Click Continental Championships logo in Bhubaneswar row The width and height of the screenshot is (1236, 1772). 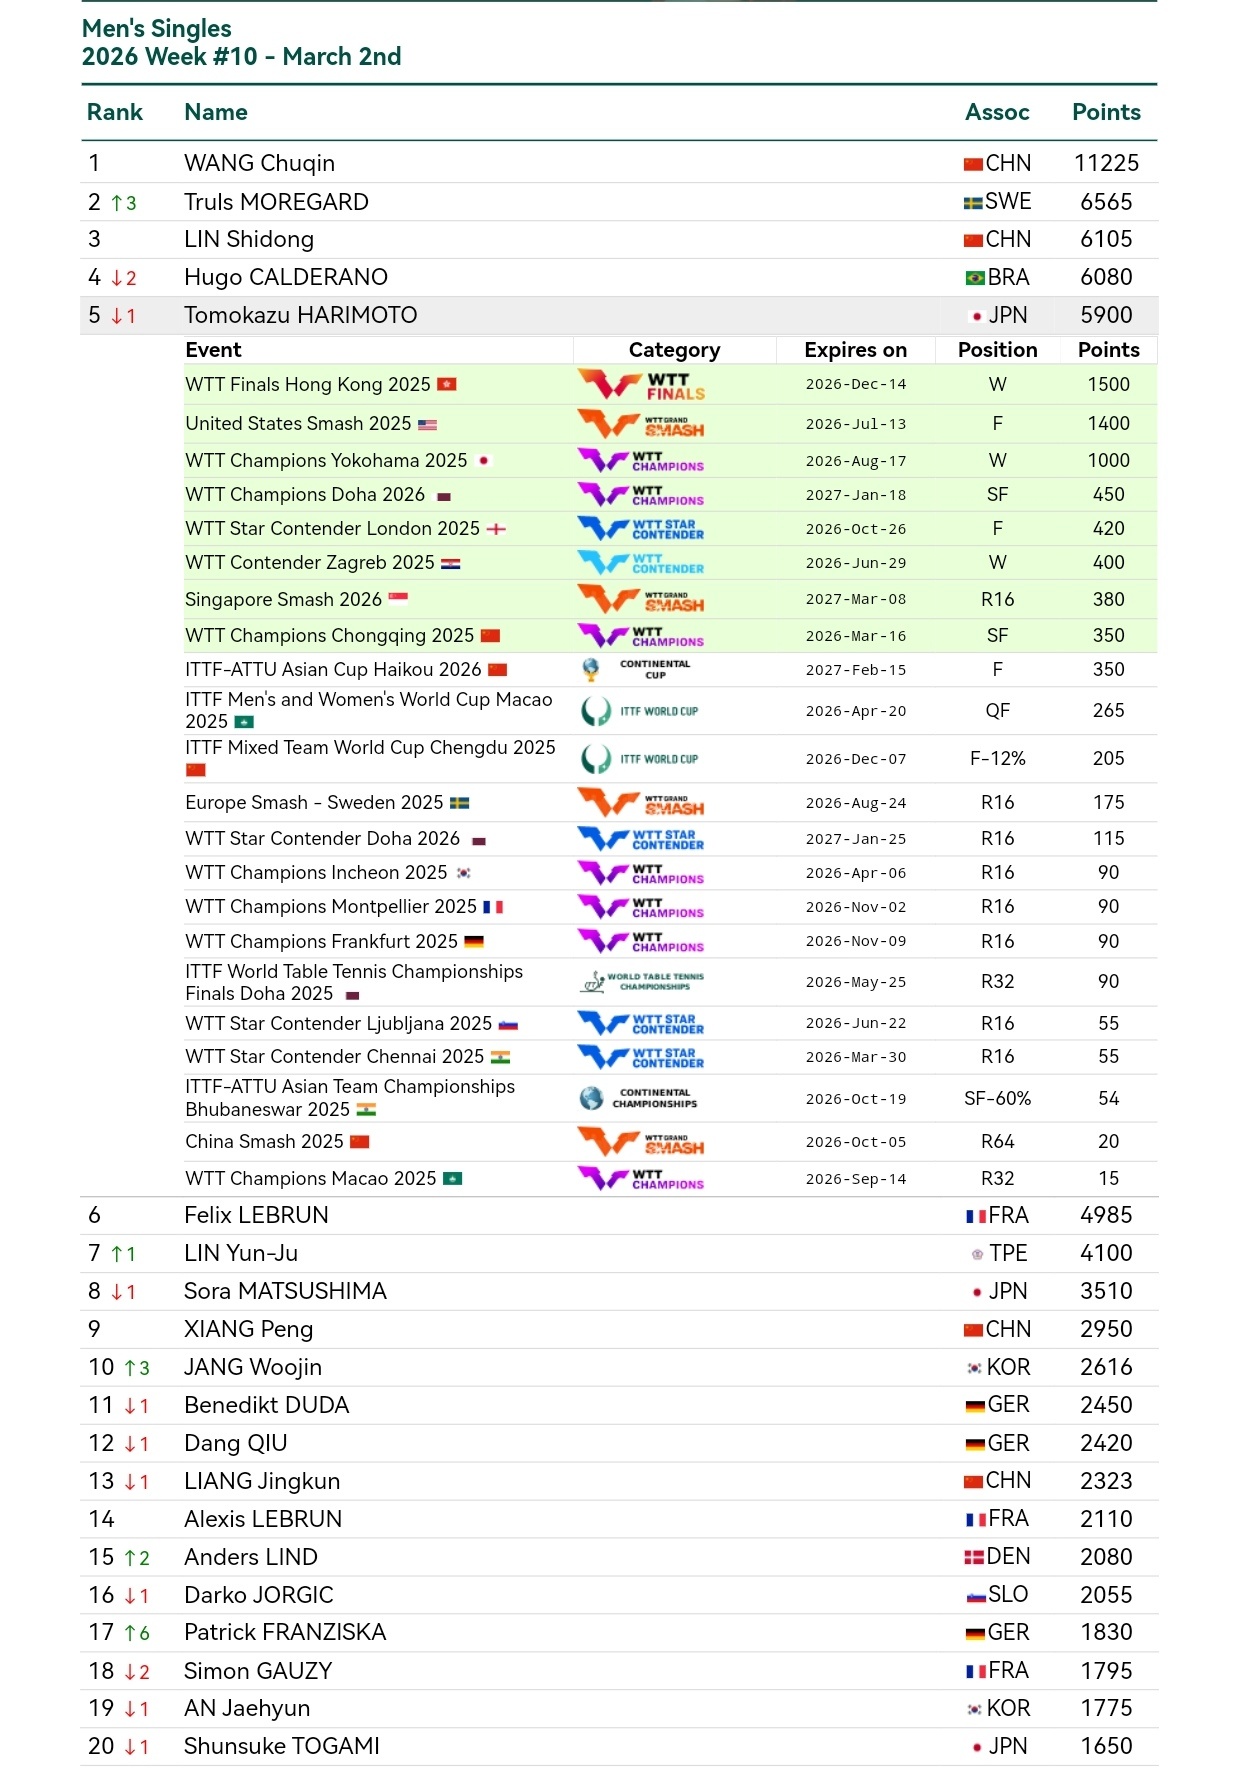point(639,1099)
